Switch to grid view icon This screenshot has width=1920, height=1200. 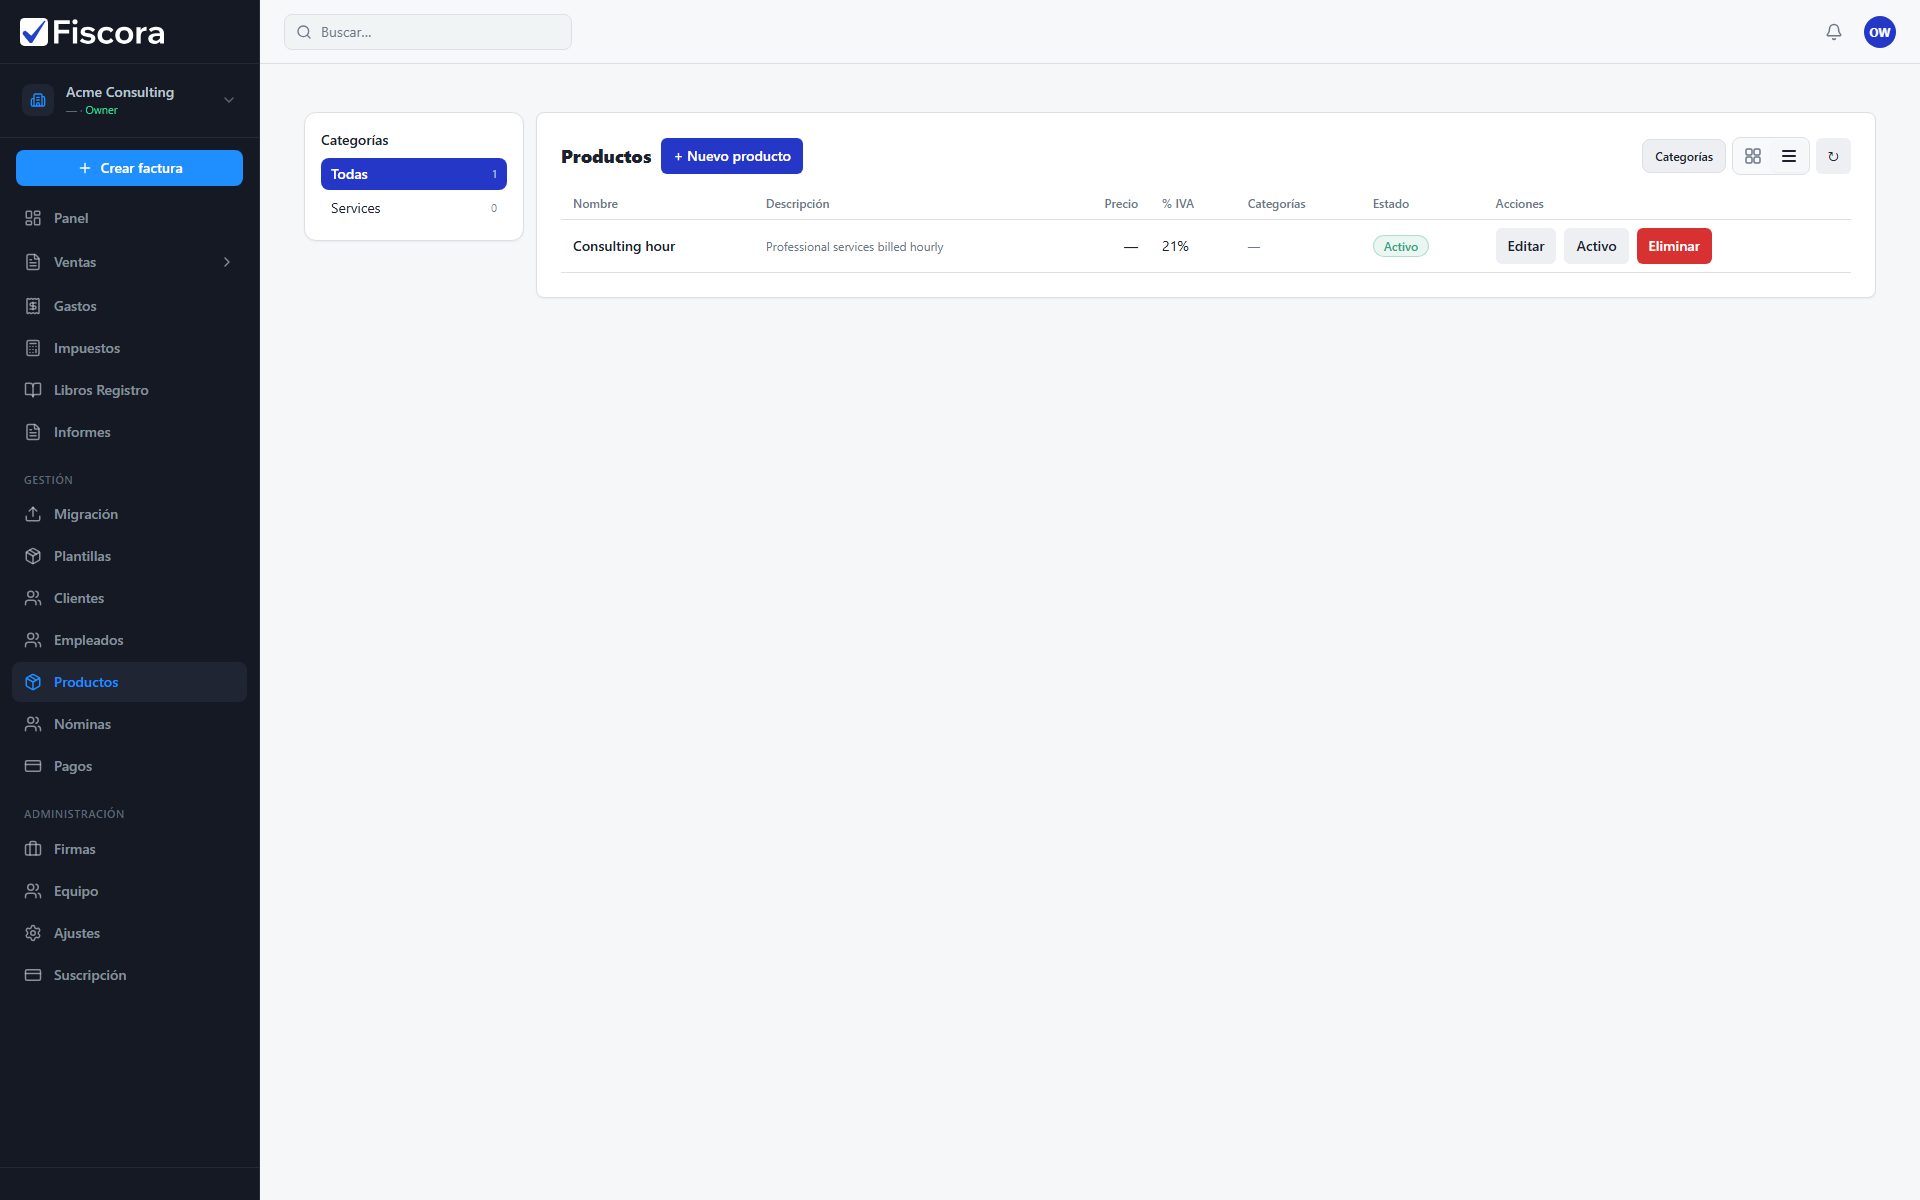coord(1753,156)
